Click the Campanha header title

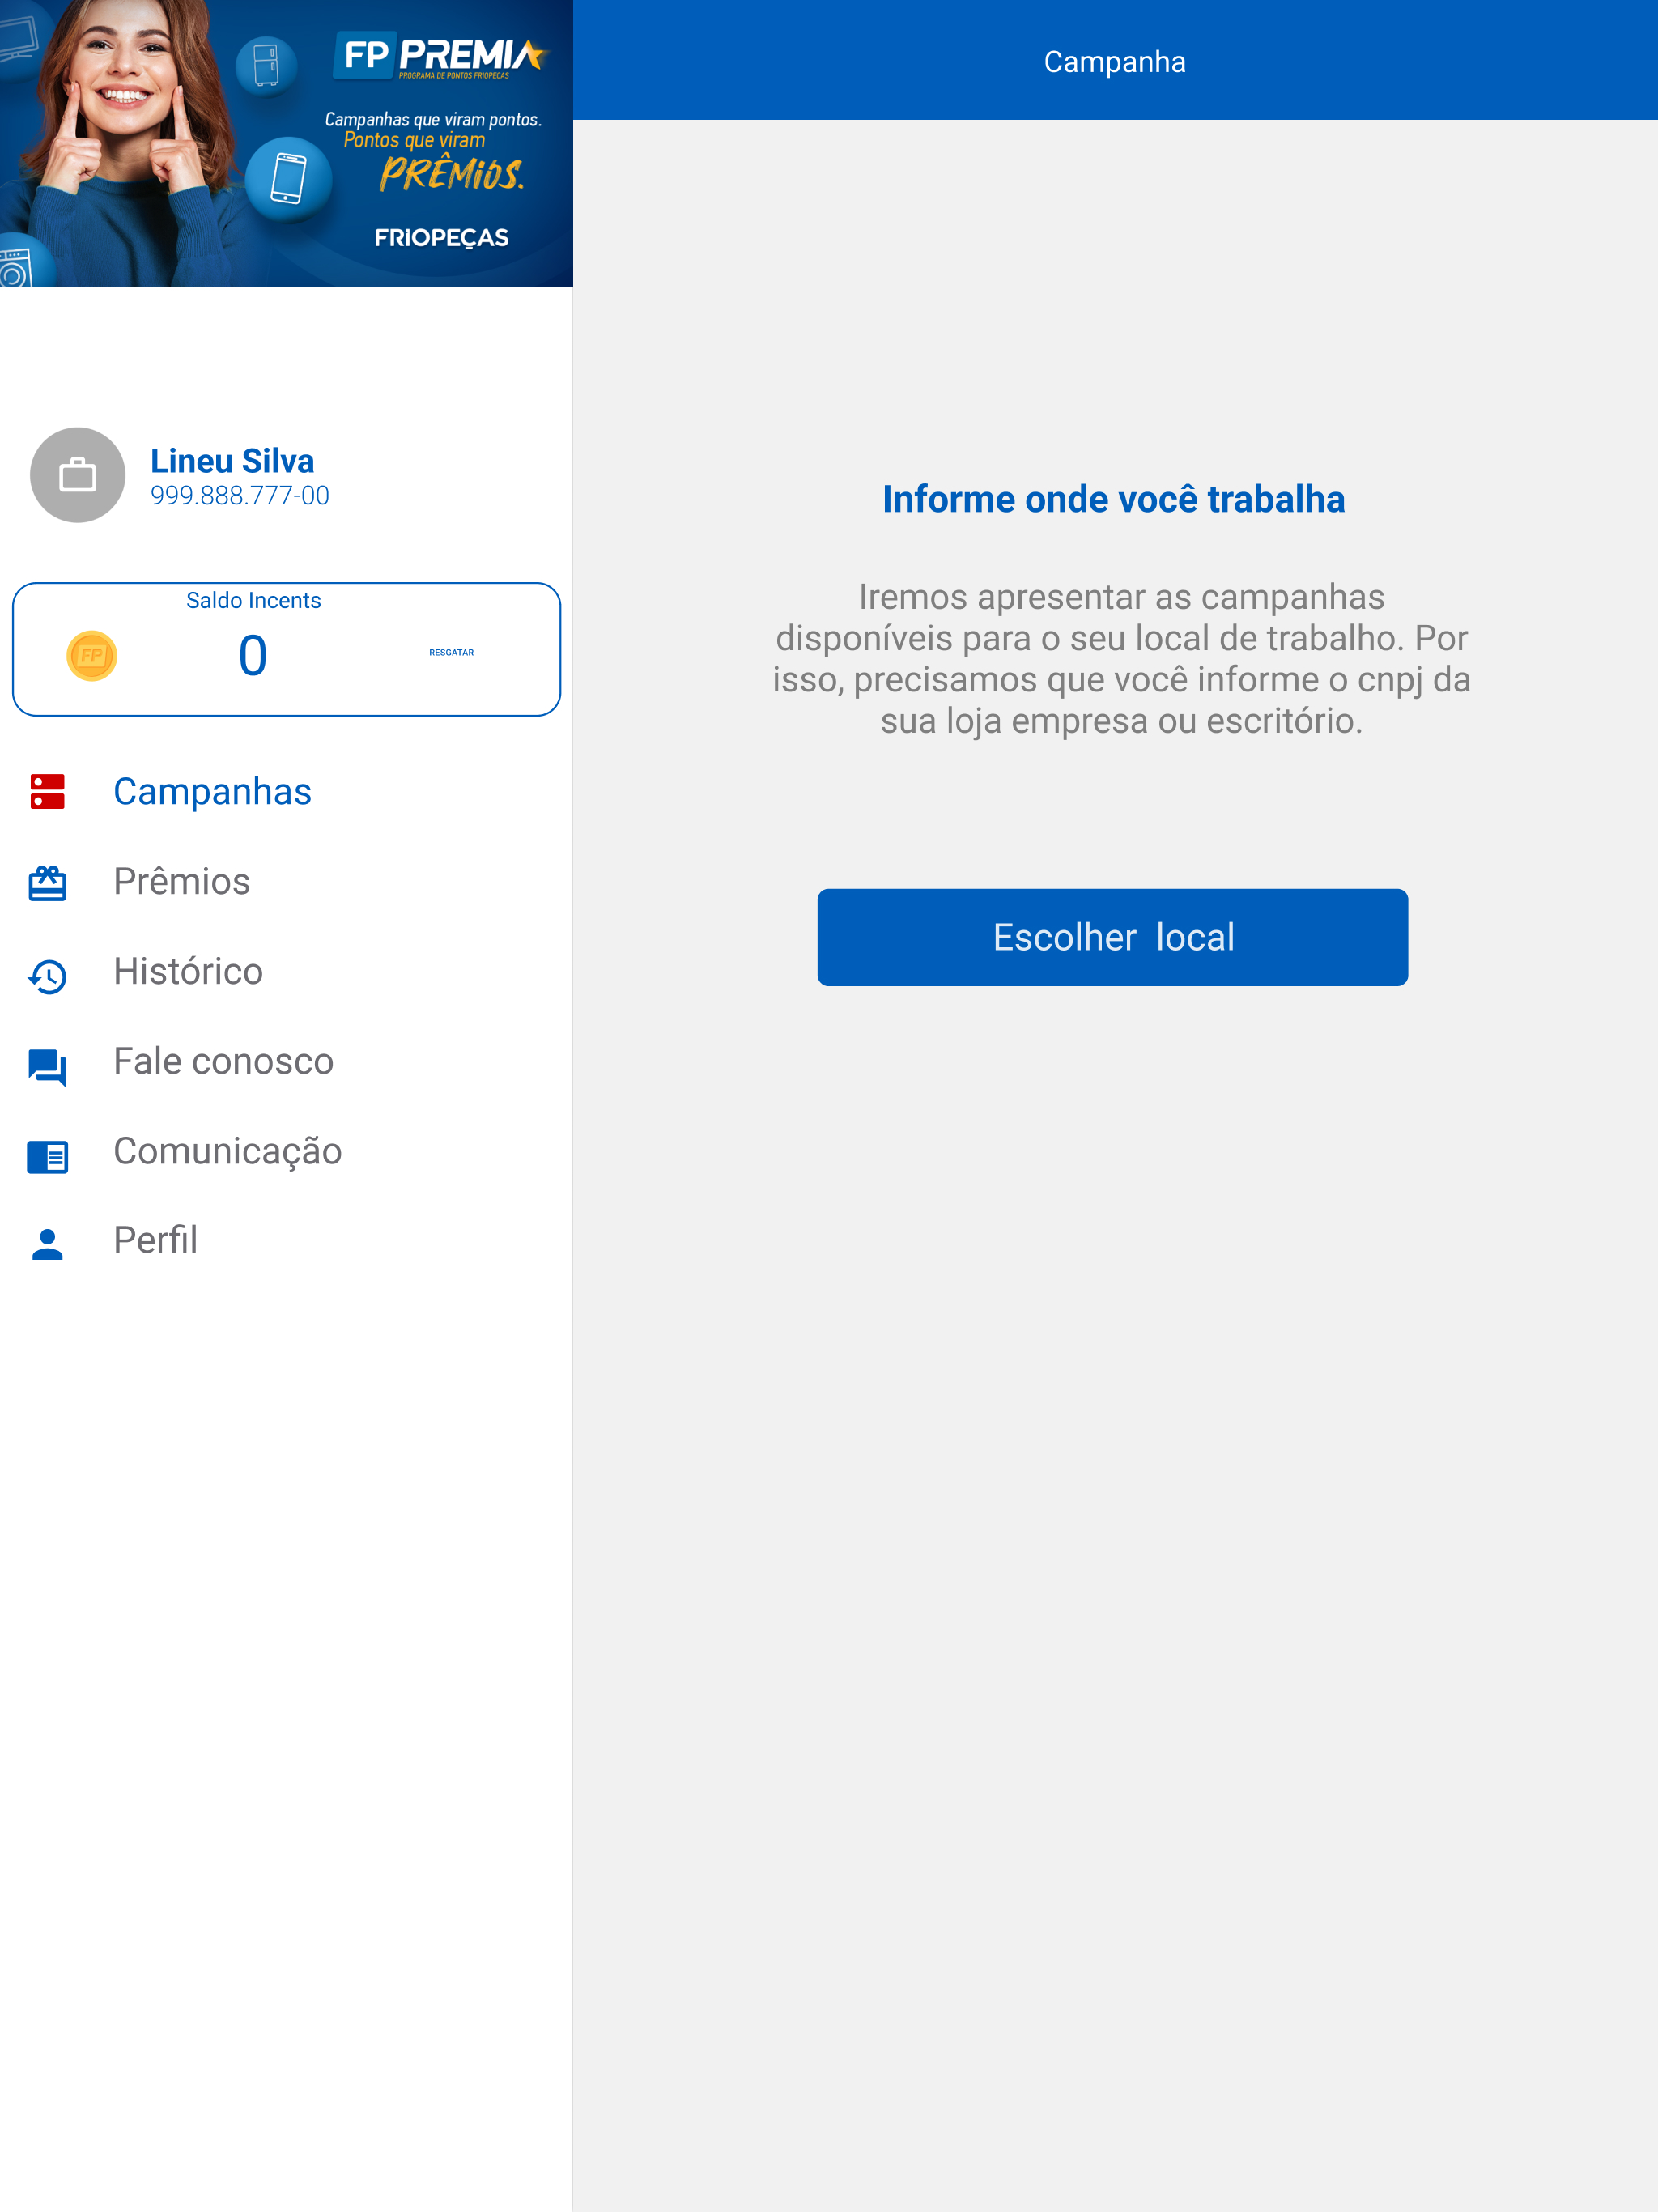1114,62
